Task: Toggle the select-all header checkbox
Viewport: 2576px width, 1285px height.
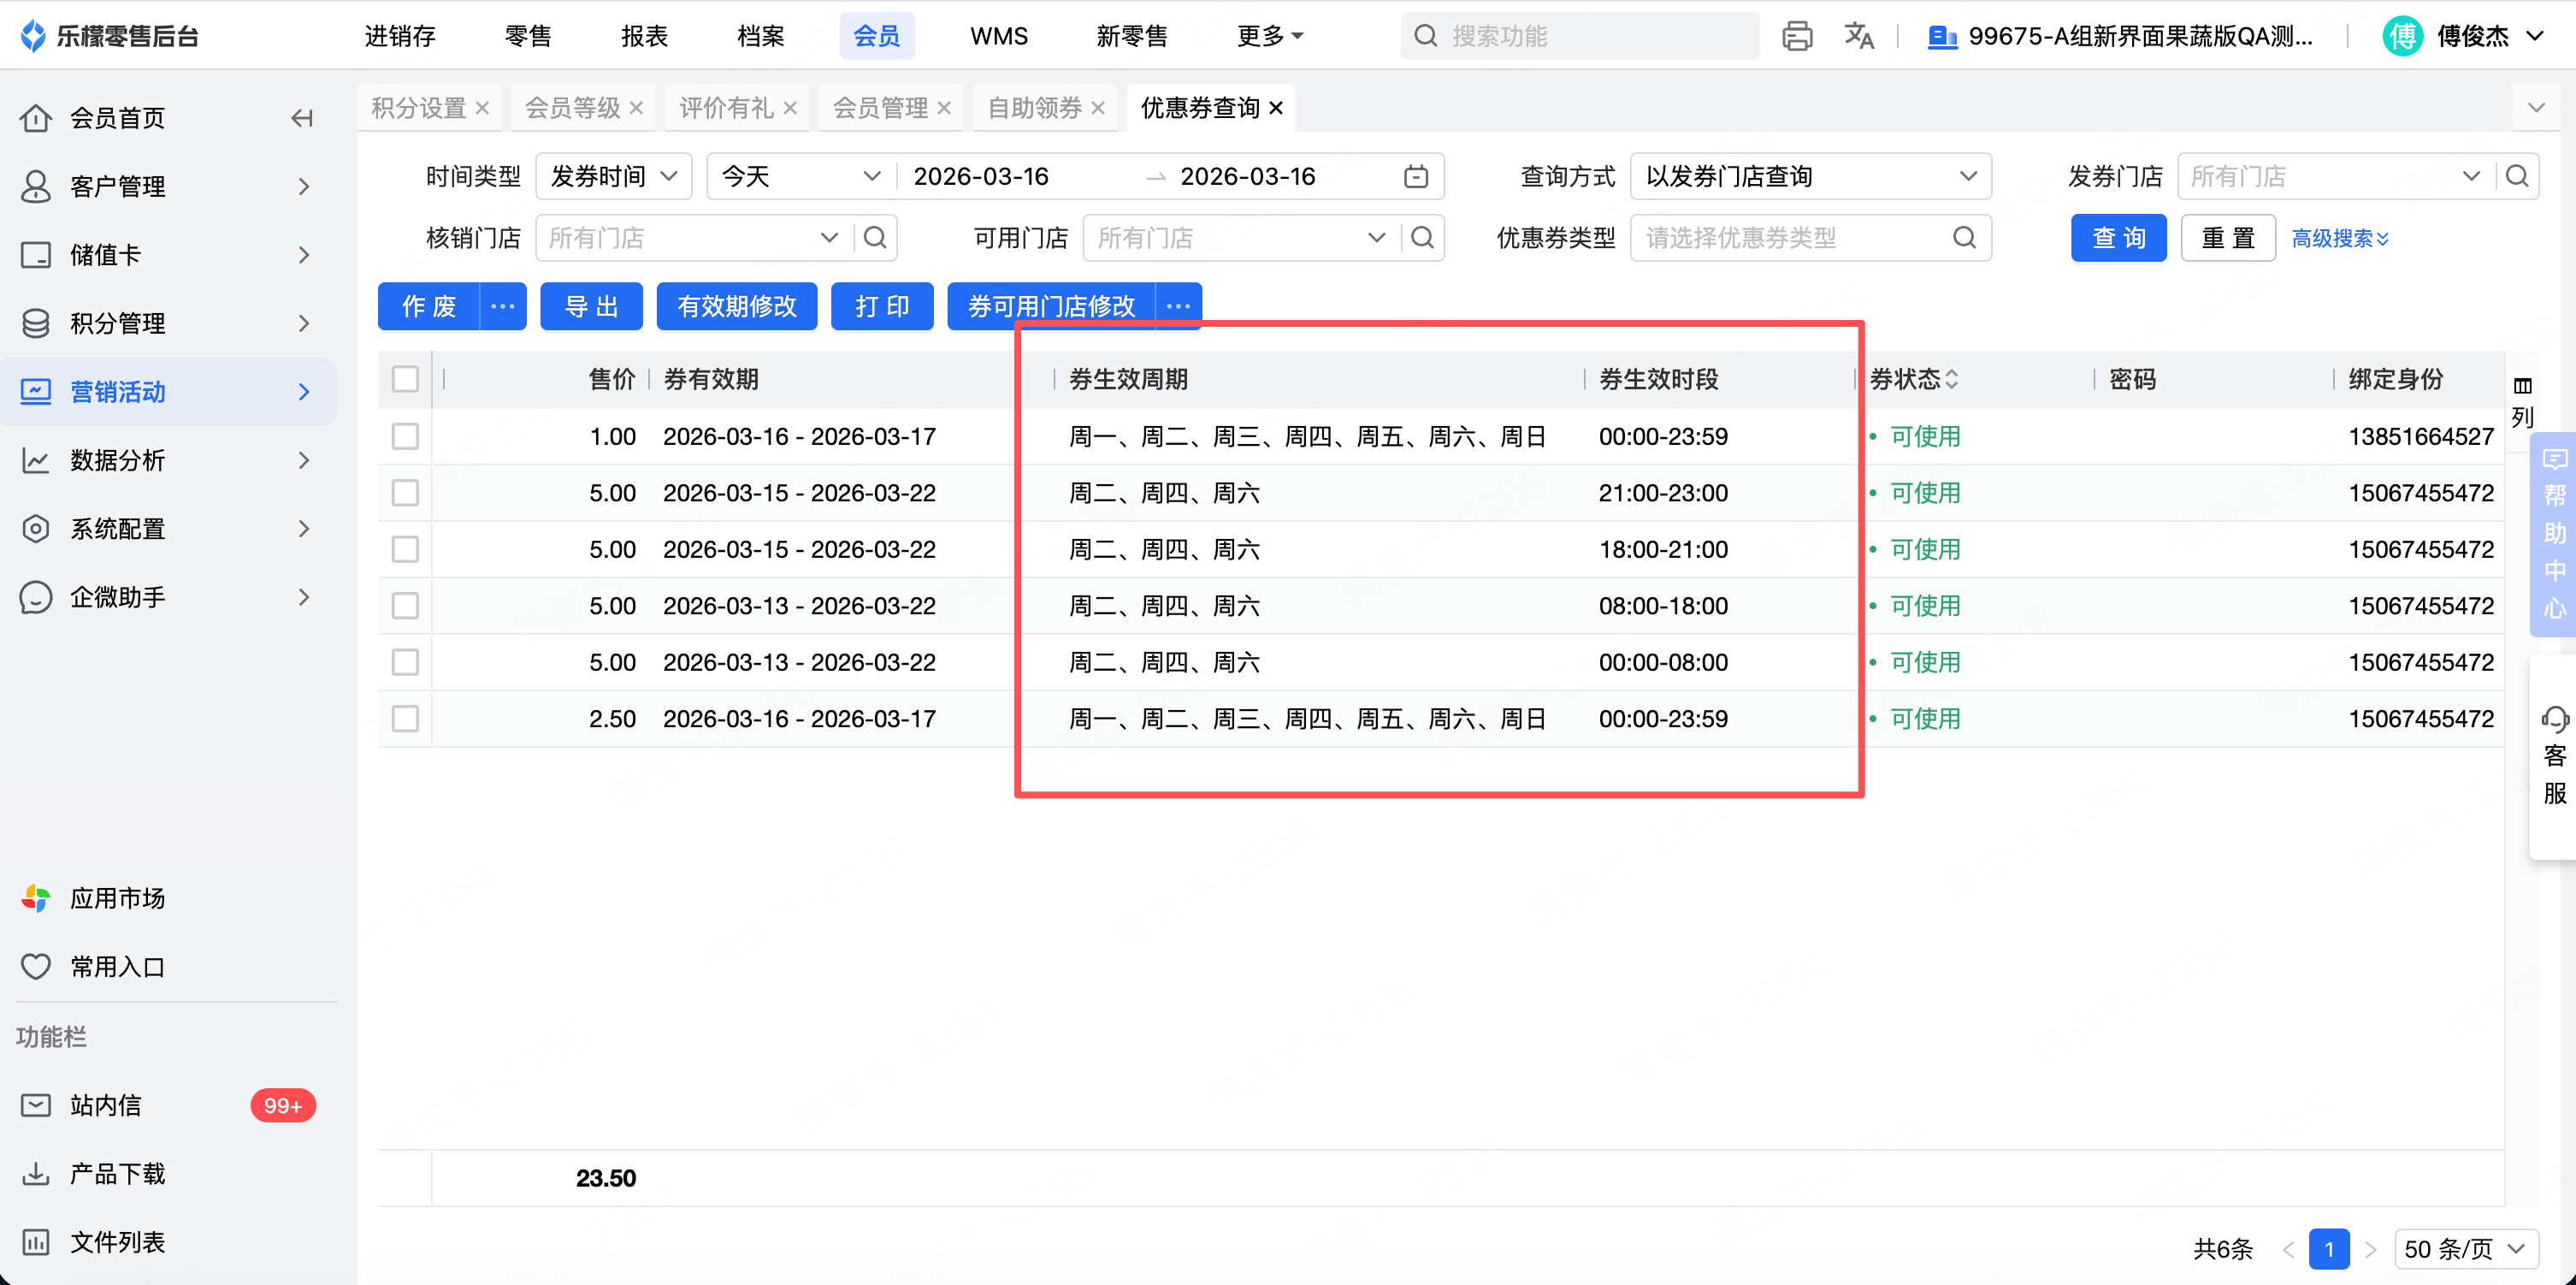Action: 405,379
